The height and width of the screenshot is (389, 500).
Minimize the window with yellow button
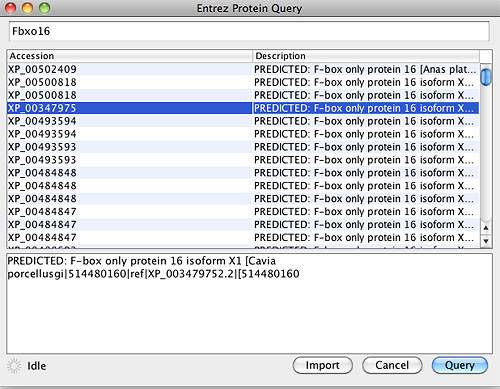click(x=27, y=8)
